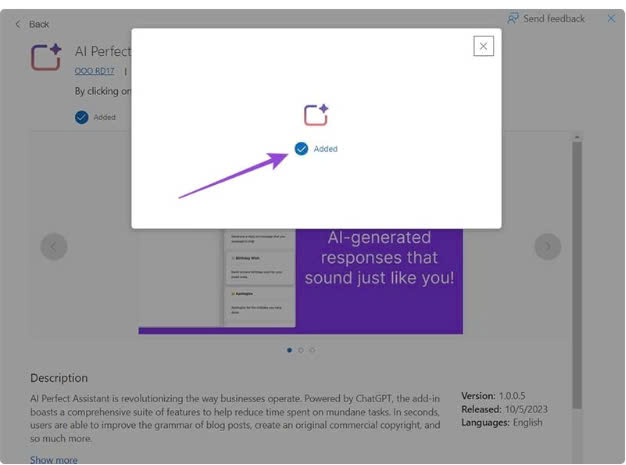This screenshot has width=626, height=465.
Task: Click the Send feedback icon
Action: [513, 18]
